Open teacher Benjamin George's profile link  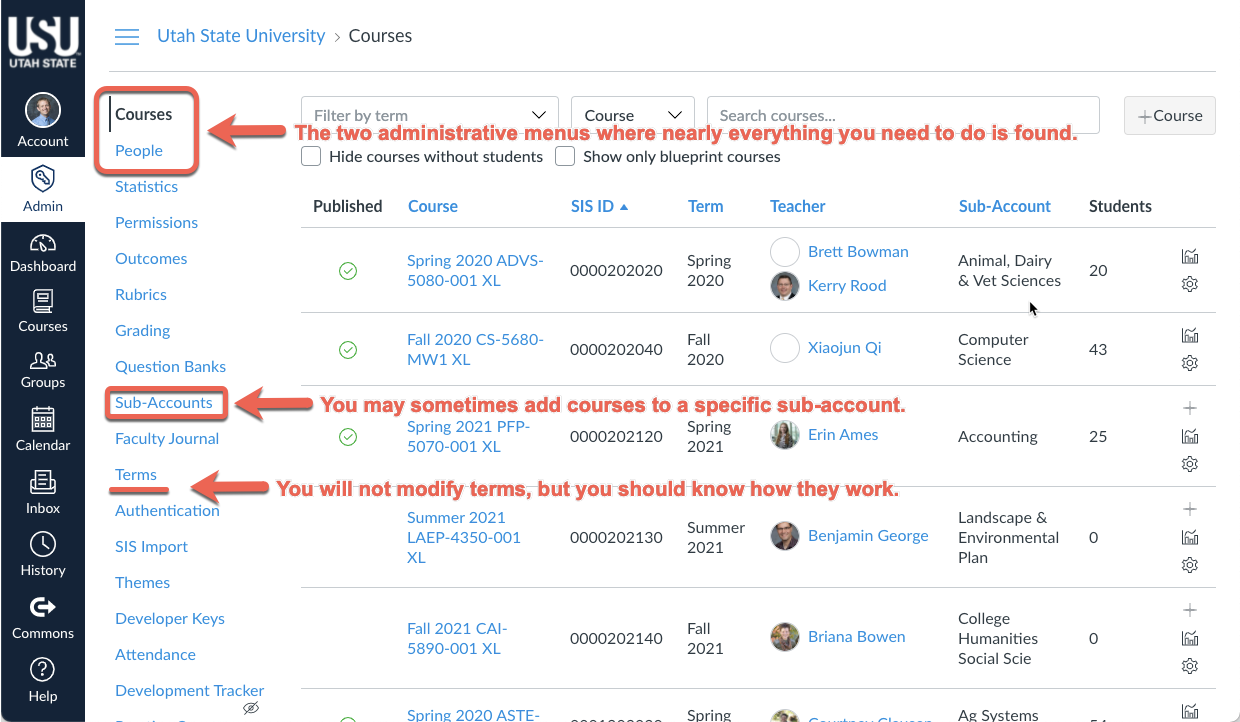tap(868, 535)
